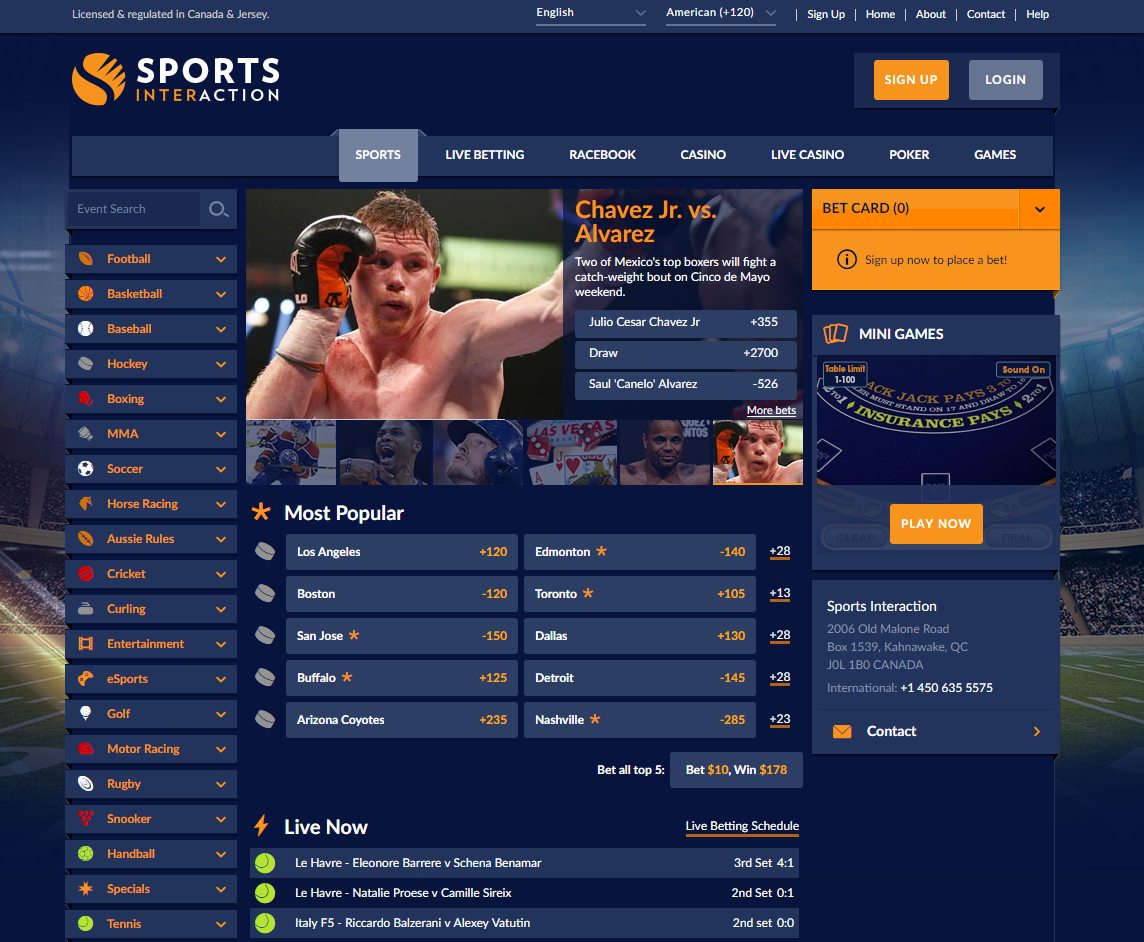1144x942 pixels.
Task: Click the Rugby ball icon
Action: 85,784
